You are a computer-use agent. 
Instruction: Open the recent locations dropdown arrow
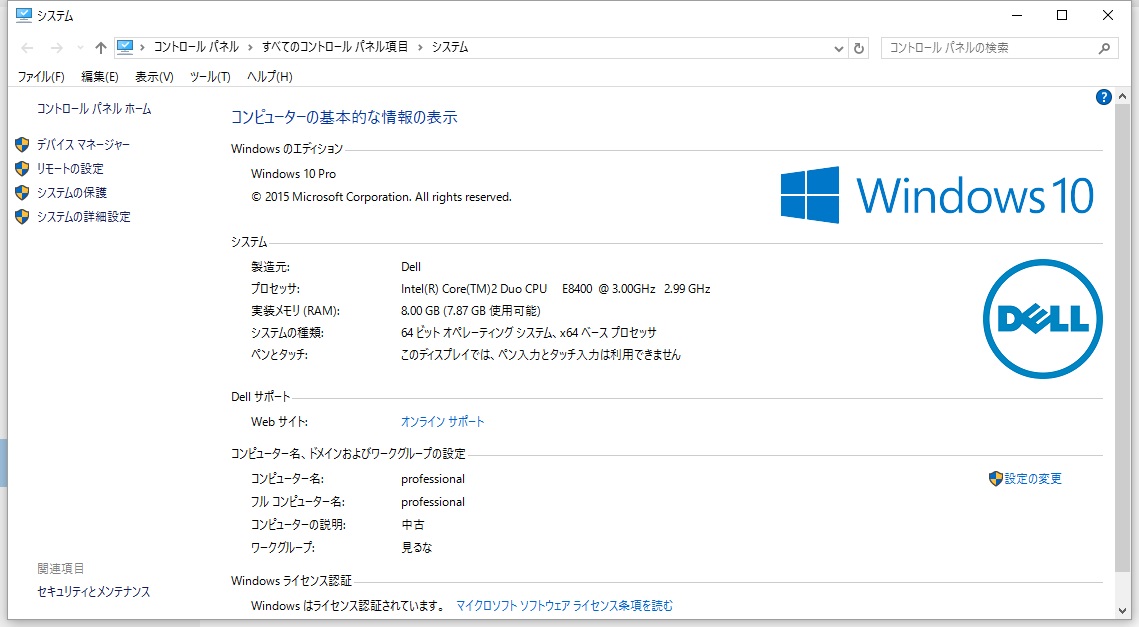coord(80,48)
